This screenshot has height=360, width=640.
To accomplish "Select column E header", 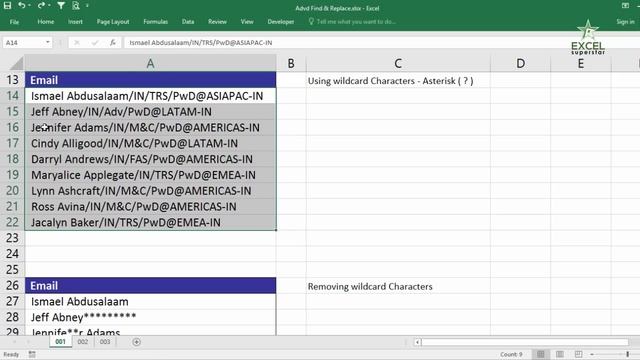I will tap(580, 64).
